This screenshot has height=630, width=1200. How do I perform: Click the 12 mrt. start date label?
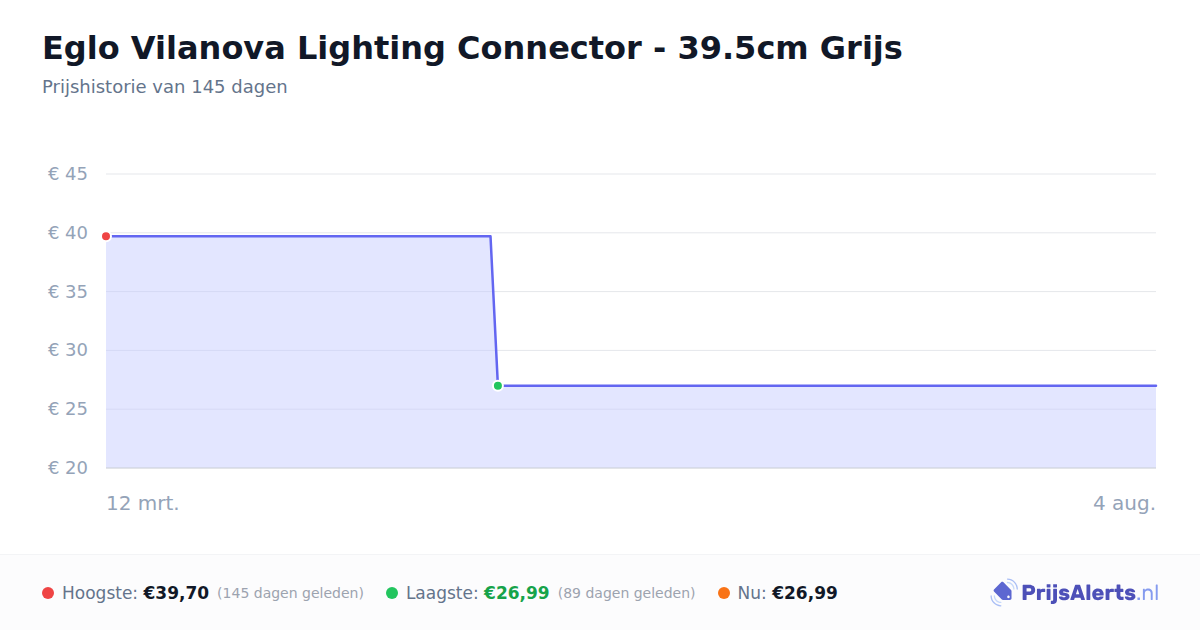tap(143, 504)
